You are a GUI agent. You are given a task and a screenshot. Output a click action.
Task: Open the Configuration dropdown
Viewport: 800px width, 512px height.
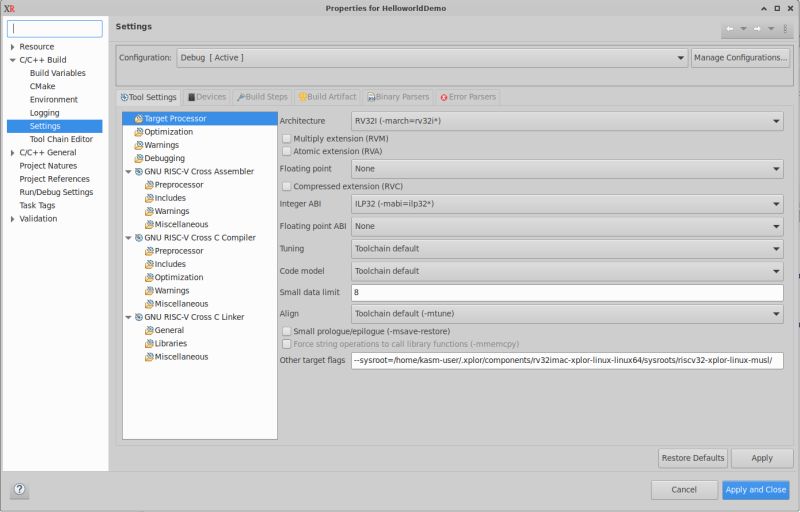[432, 58]
